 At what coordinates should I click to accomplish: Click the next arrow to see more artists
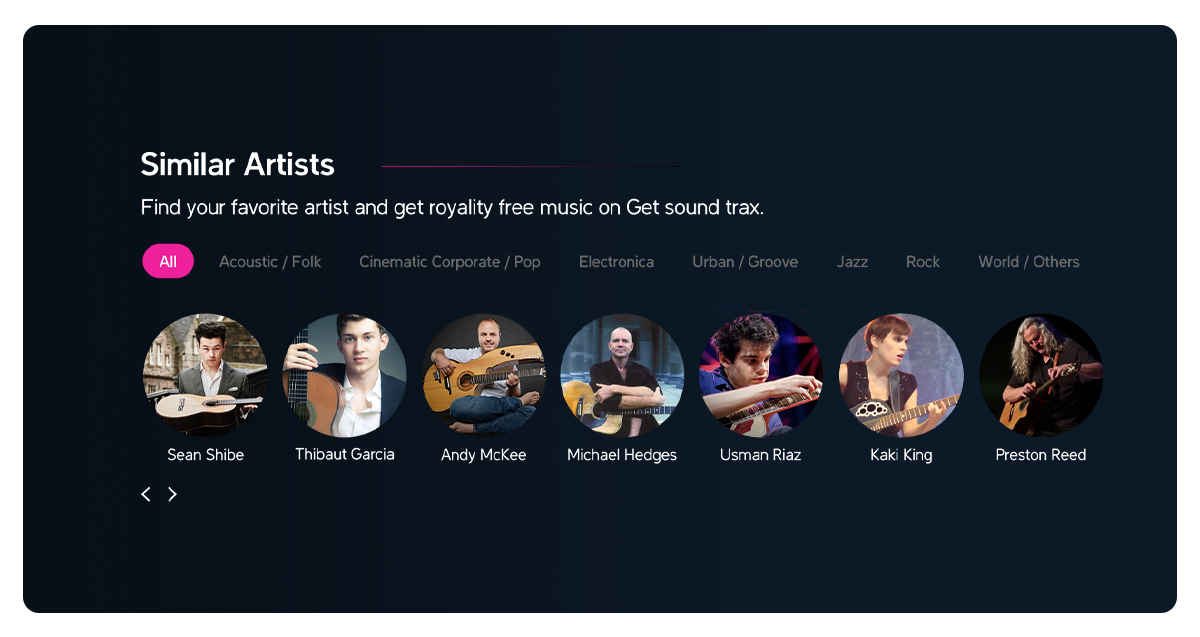[x=172, y=494]
